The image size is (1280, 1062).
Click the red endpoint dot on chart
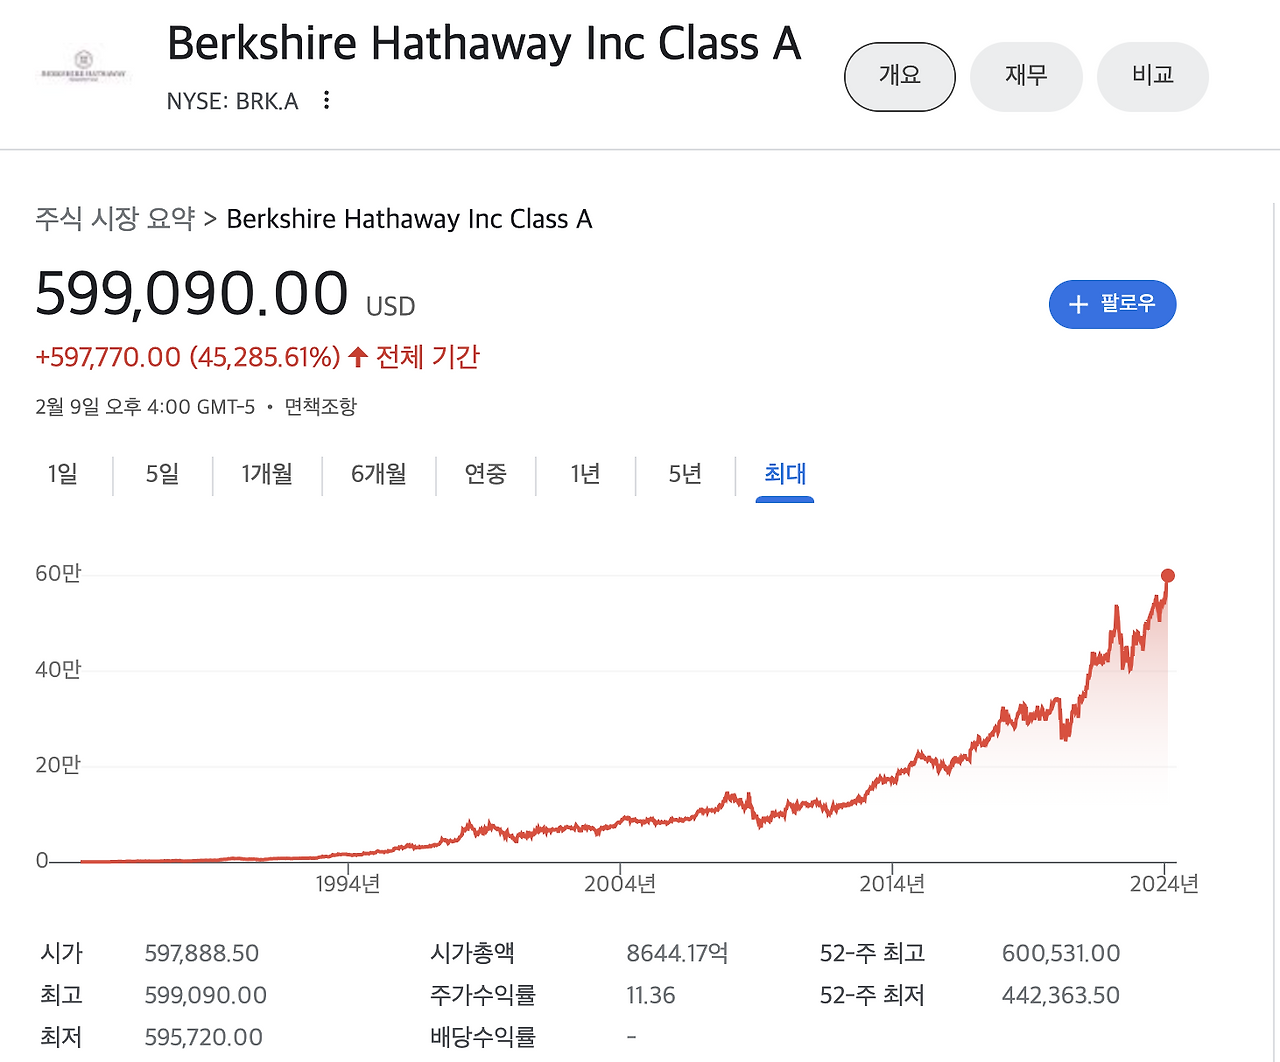point(1167,576)
